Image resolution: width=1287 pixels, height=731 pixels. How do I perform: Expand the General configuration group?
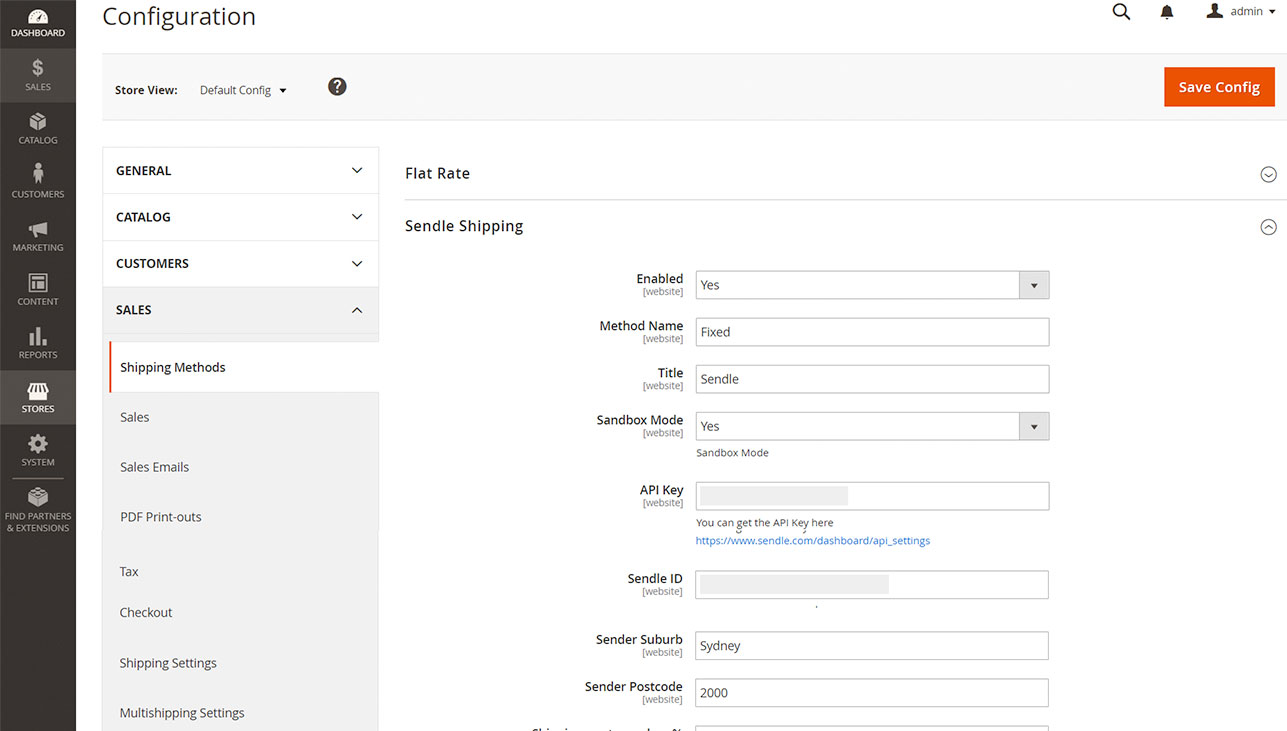pos(240,171)
